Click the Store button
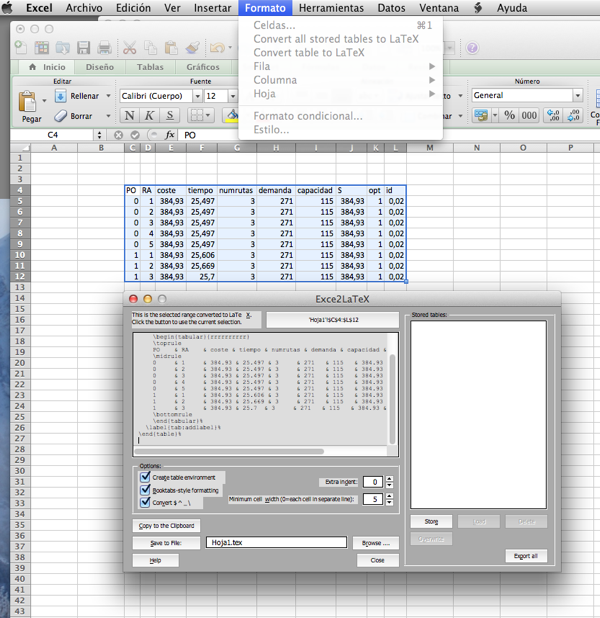600x618 pixels. 431,521
